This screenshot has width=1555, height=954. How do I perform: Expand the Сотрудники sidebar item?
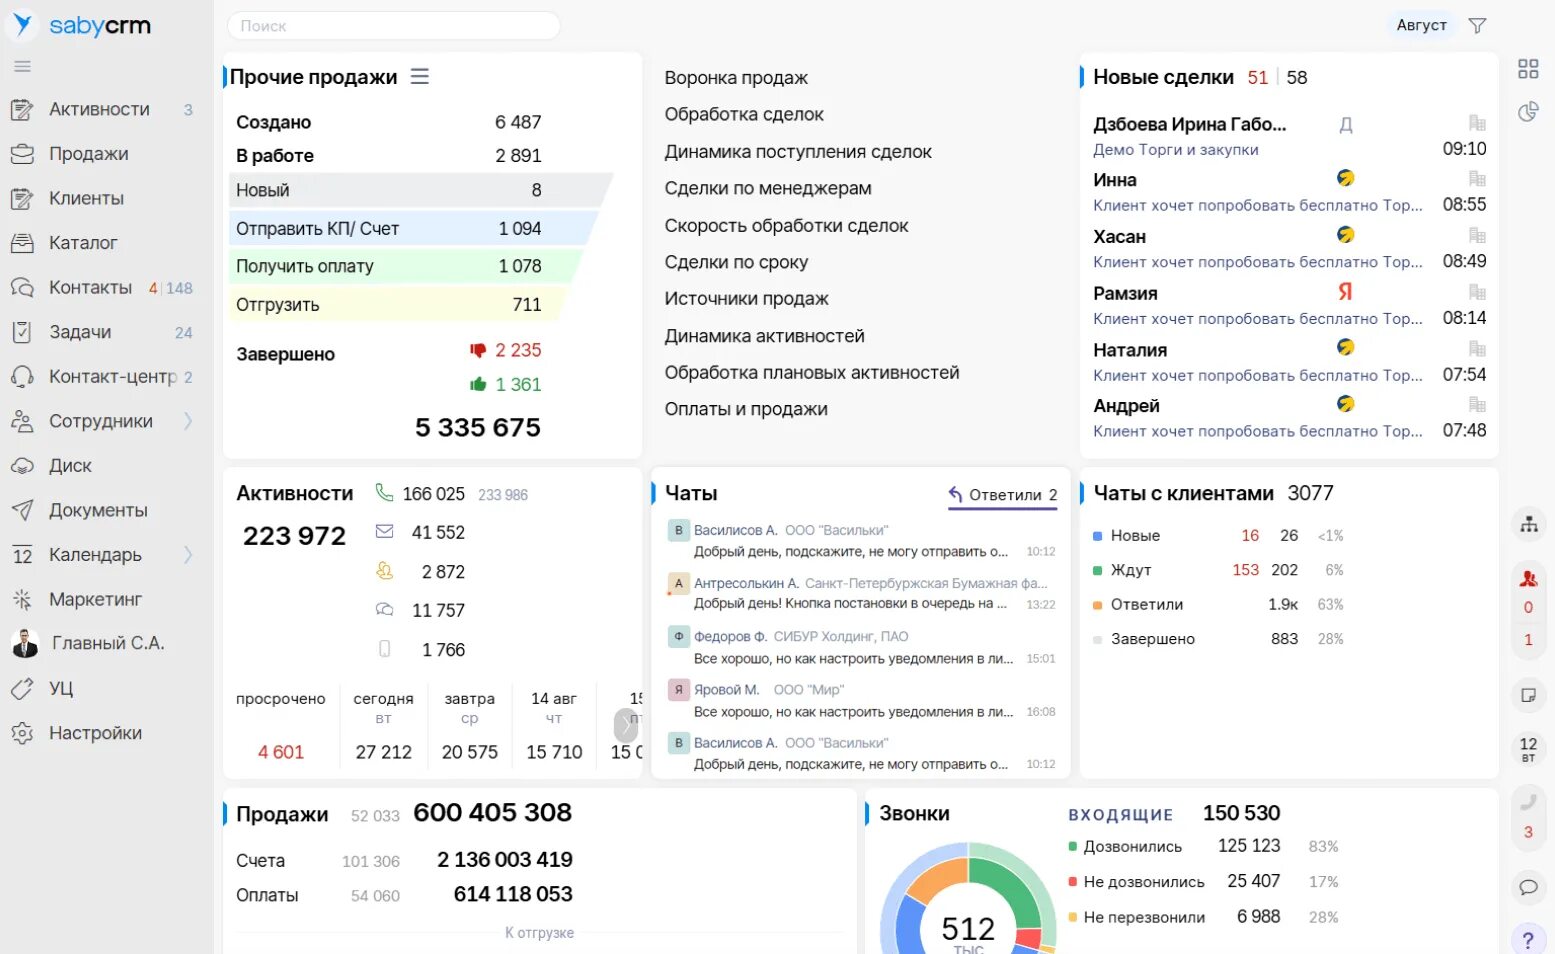point(187,421)
